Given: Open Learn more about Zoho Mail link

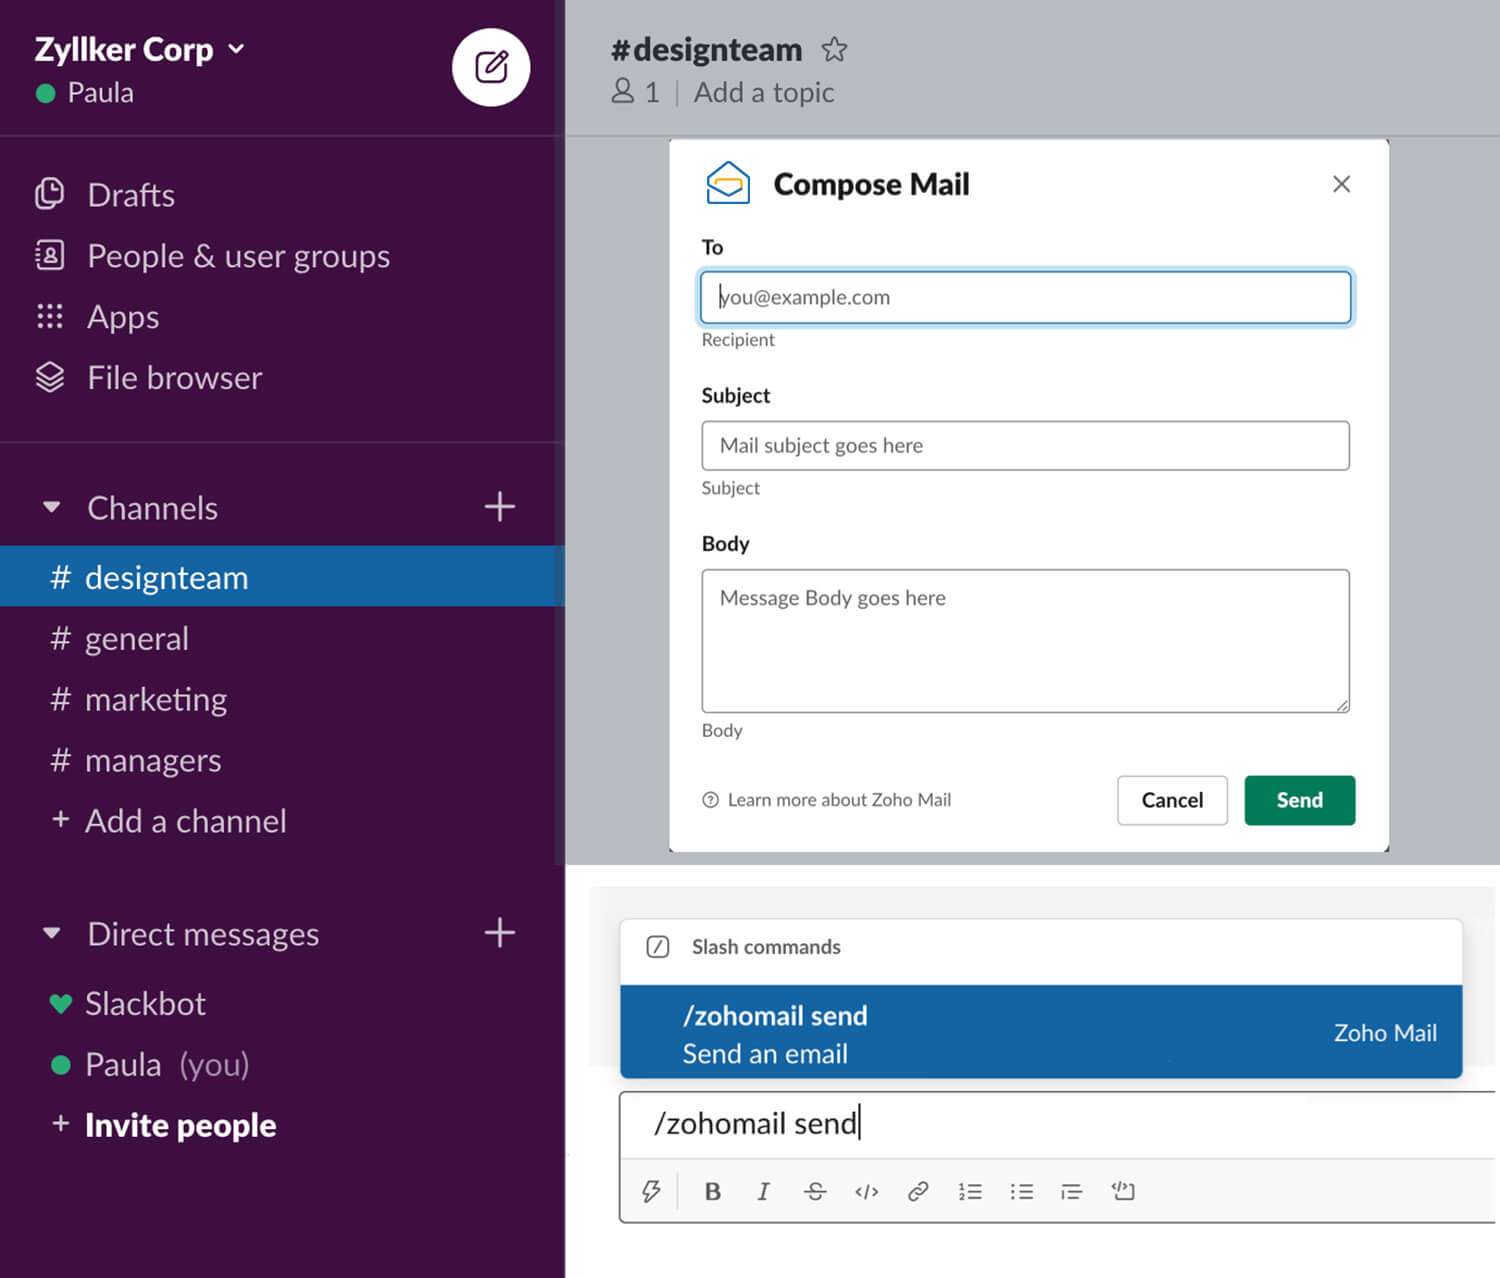Looking at the screenshot, I should [x=838, y=800].
